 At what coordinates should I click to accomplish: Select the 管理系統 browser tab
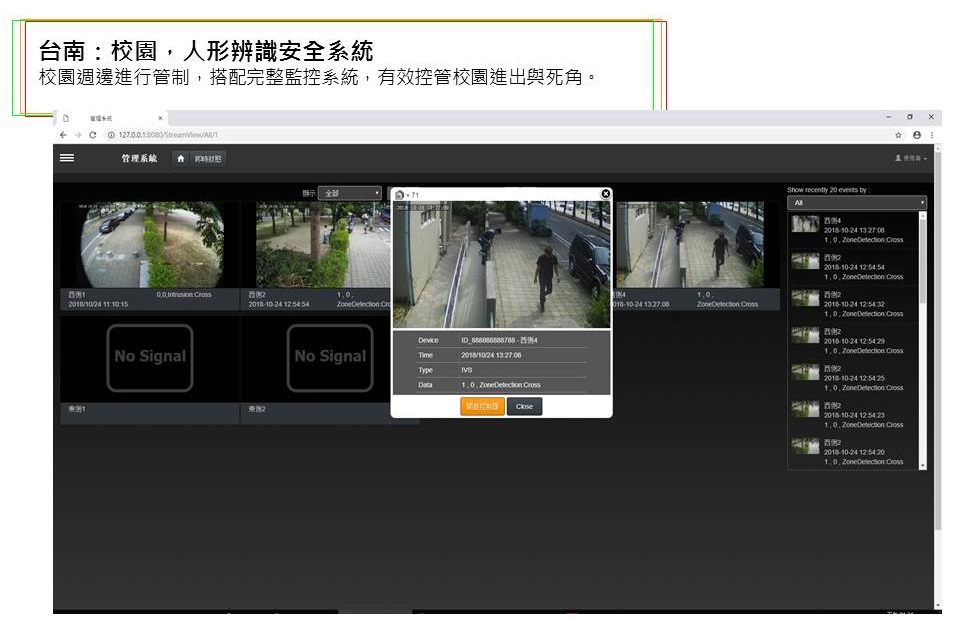pos(110,118)
